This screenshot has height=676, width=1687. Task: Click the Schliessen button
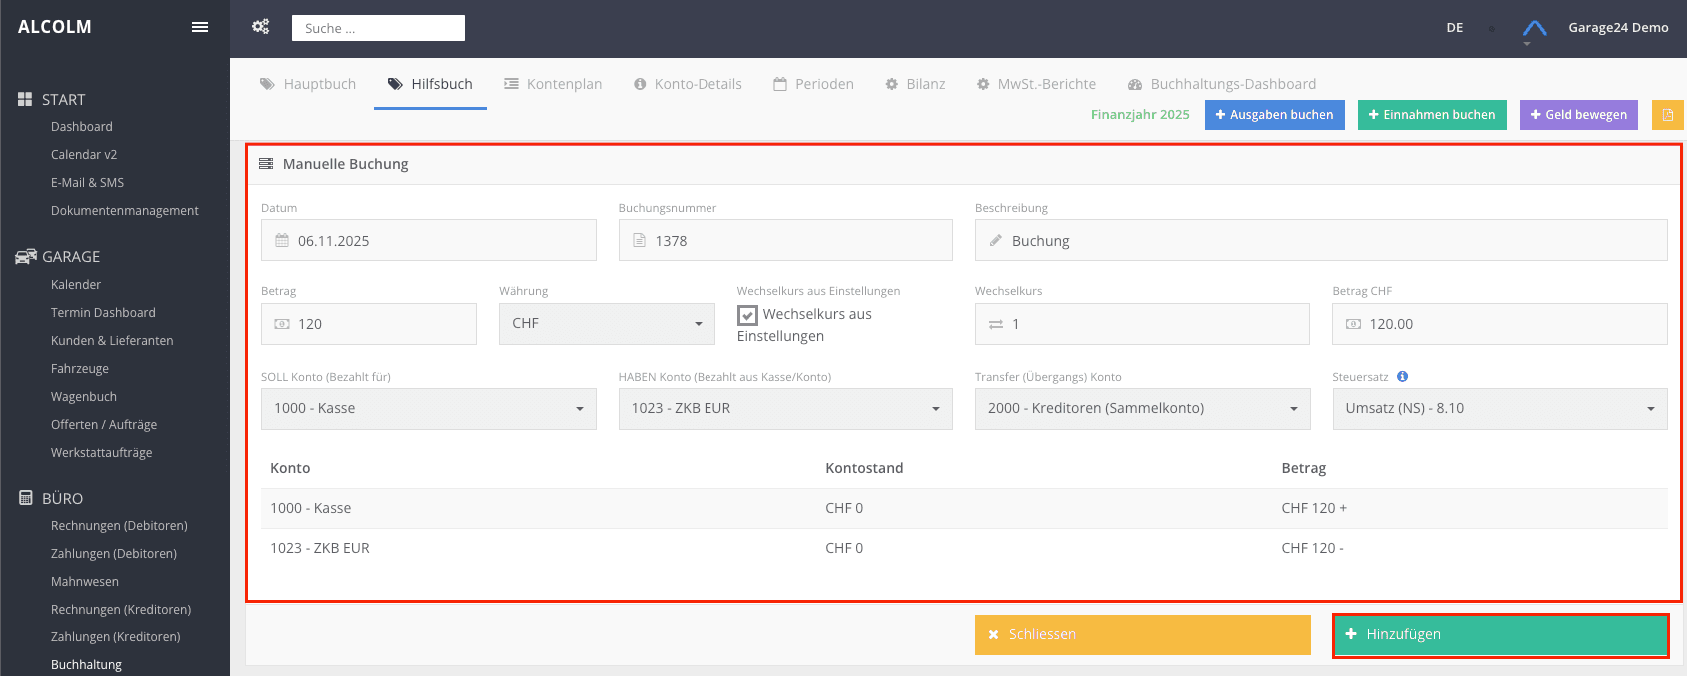click(1143, 635)
